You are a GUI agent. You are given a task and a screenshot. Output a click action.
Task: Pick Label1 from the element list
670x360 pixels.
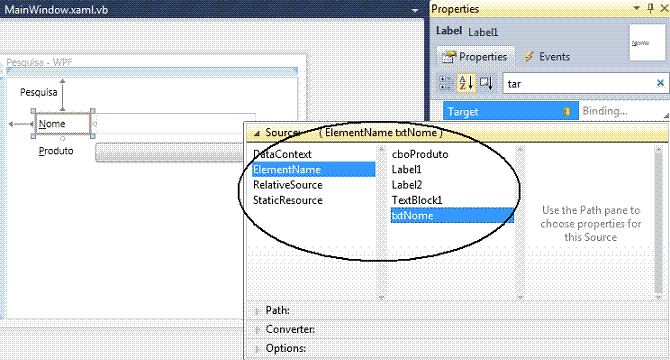point(406,170)
